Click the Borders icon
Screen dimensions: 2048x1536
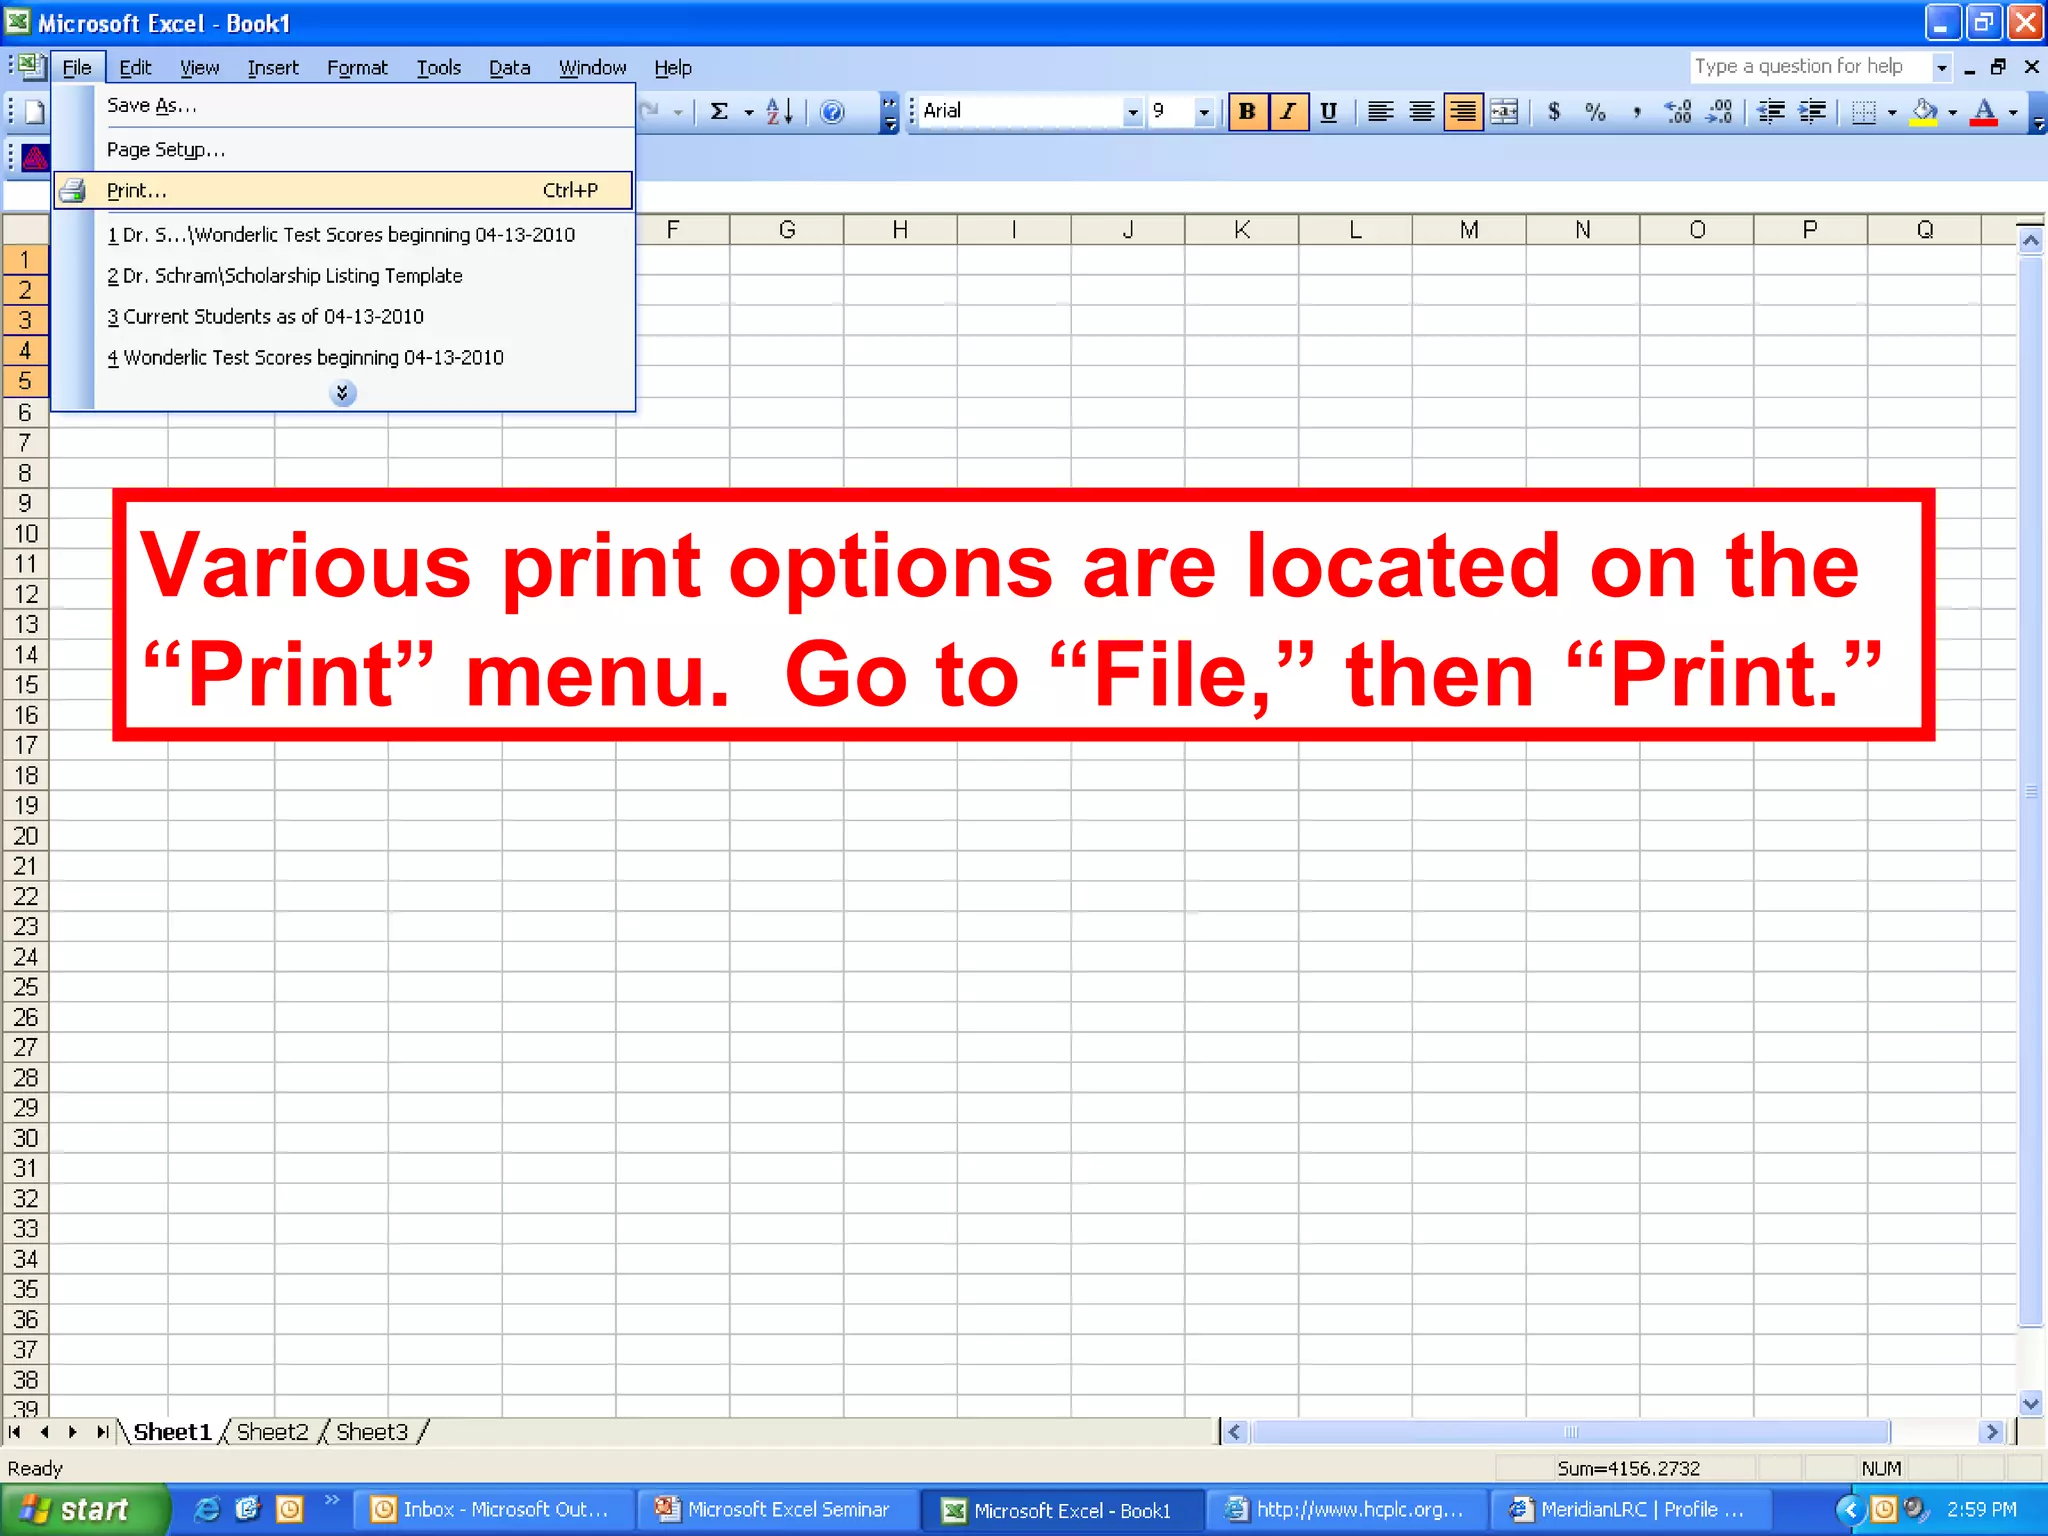[1863, 111]
